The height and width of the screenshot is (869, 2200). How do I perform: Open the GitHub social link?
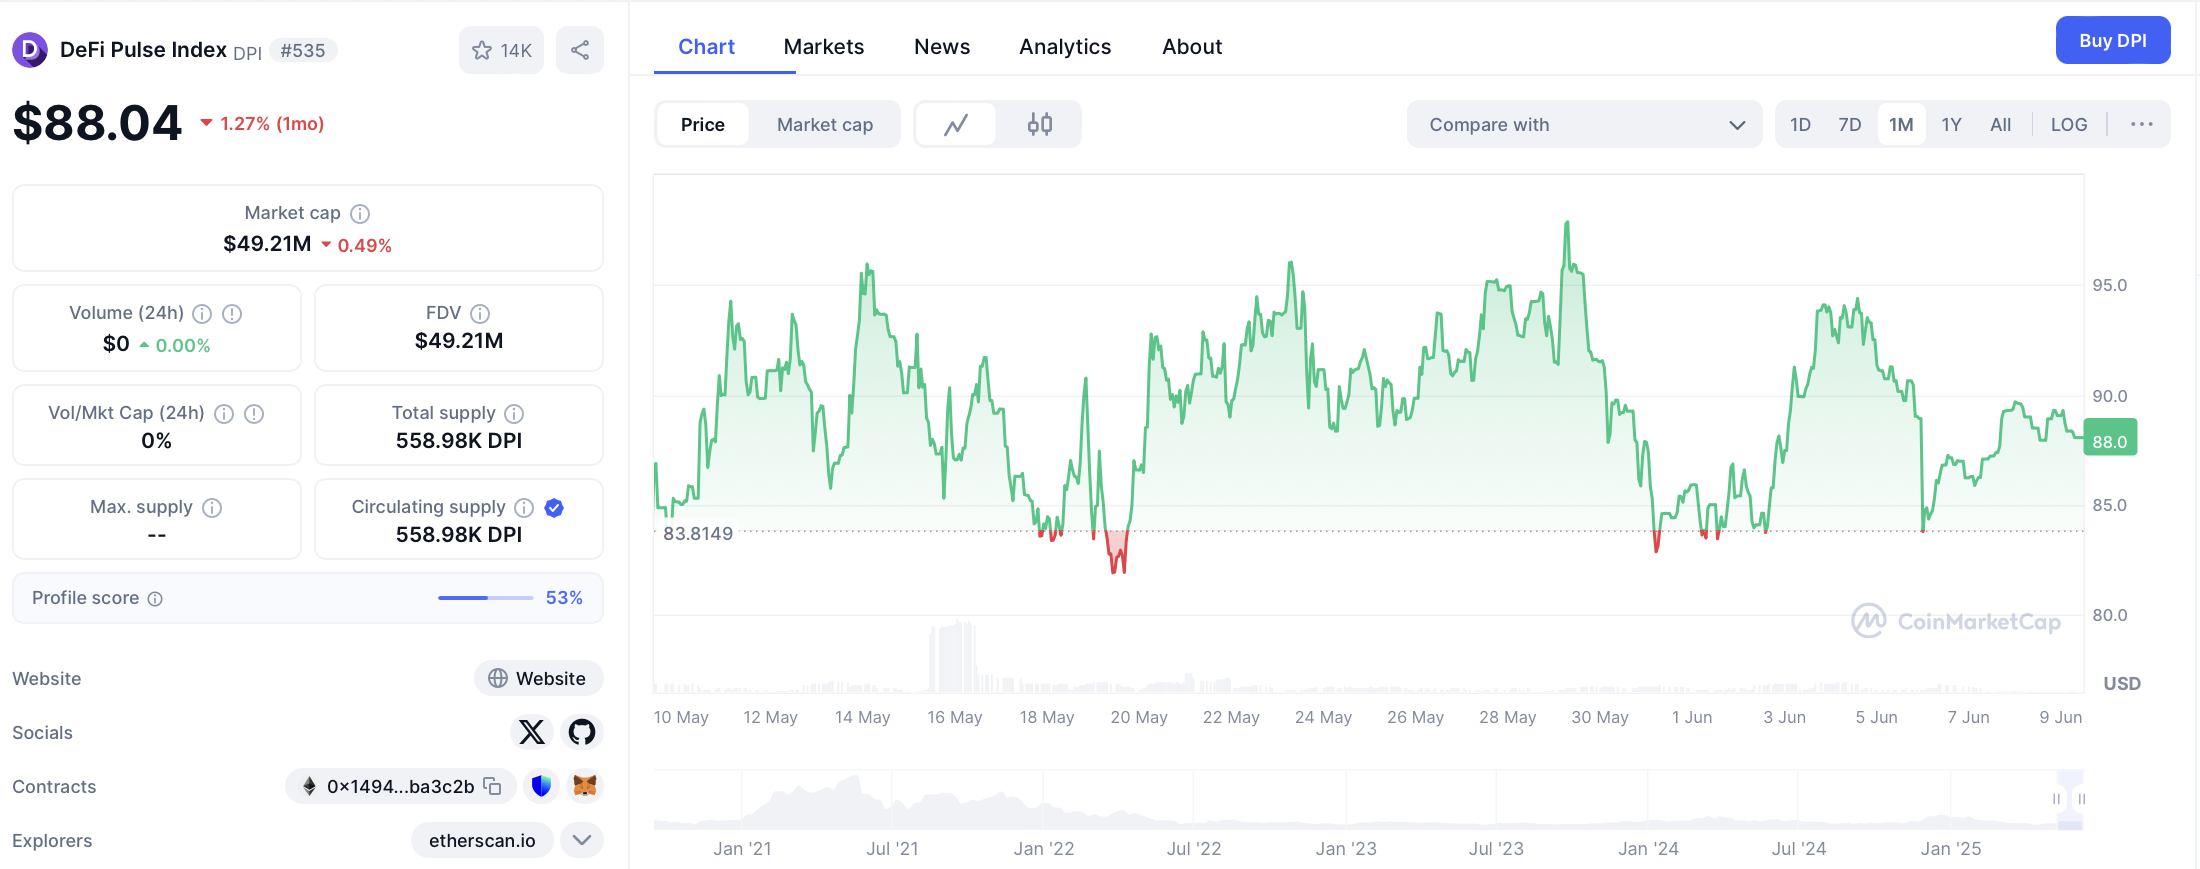(x=582, y=732)
